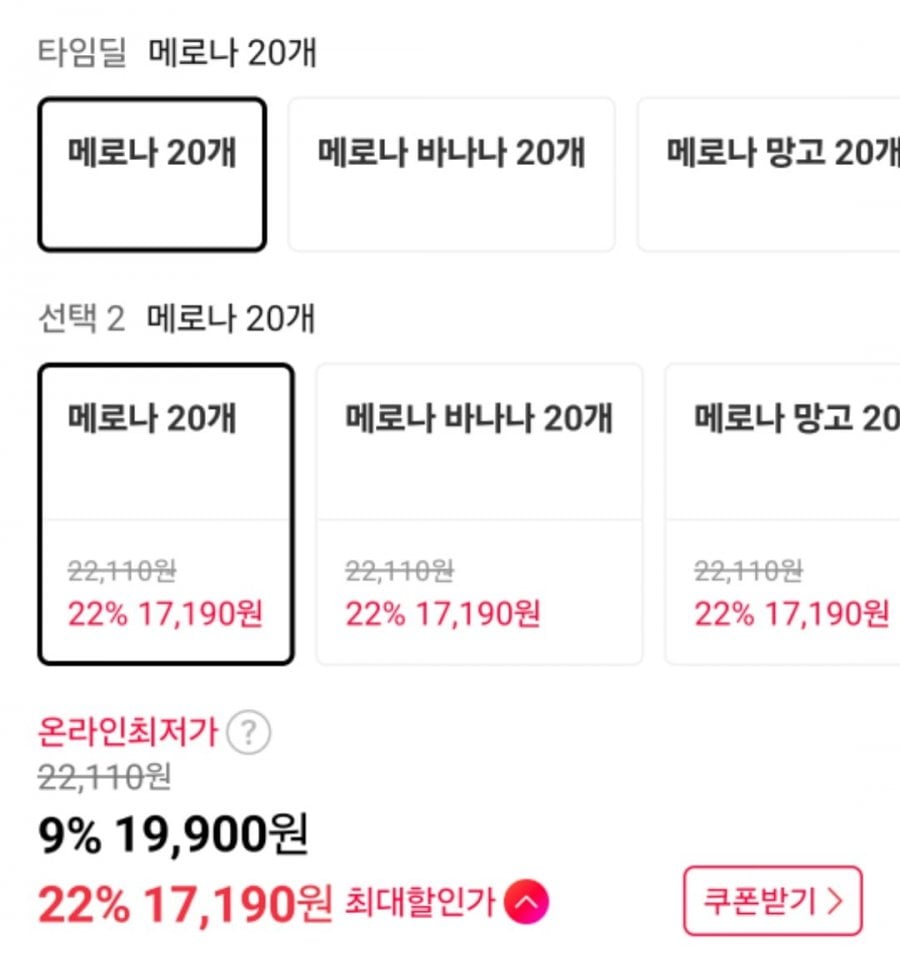Collapse the red chevron beside 최대할인가
Screen dimensions: 900x968
tap(527, 904)
